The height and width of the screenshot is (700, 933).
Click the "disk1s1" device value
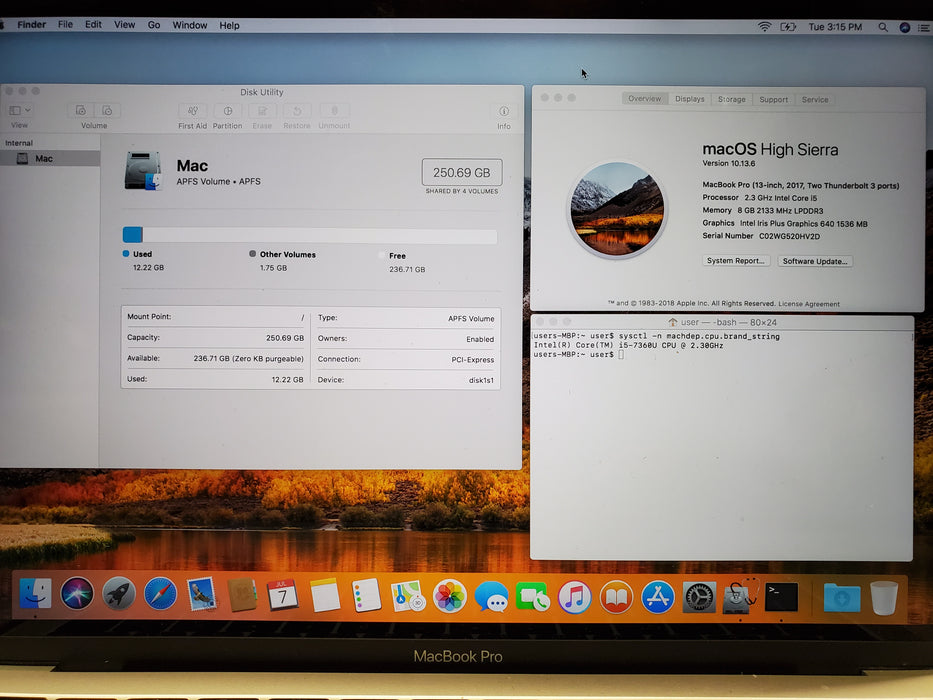tap(481, 380)
